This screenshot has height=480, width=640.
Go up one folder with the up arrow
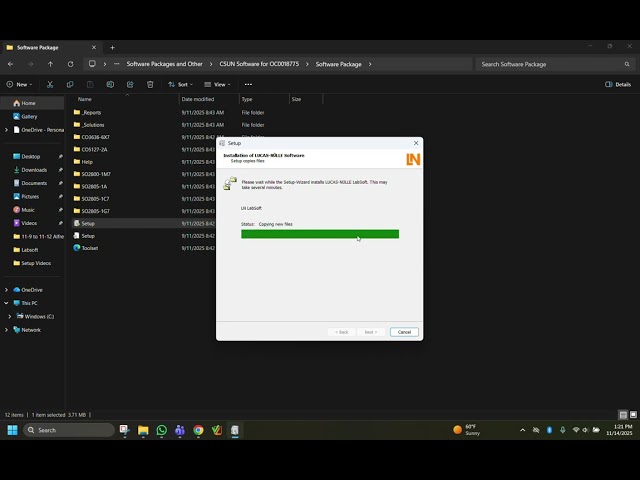tap(50, 64)
